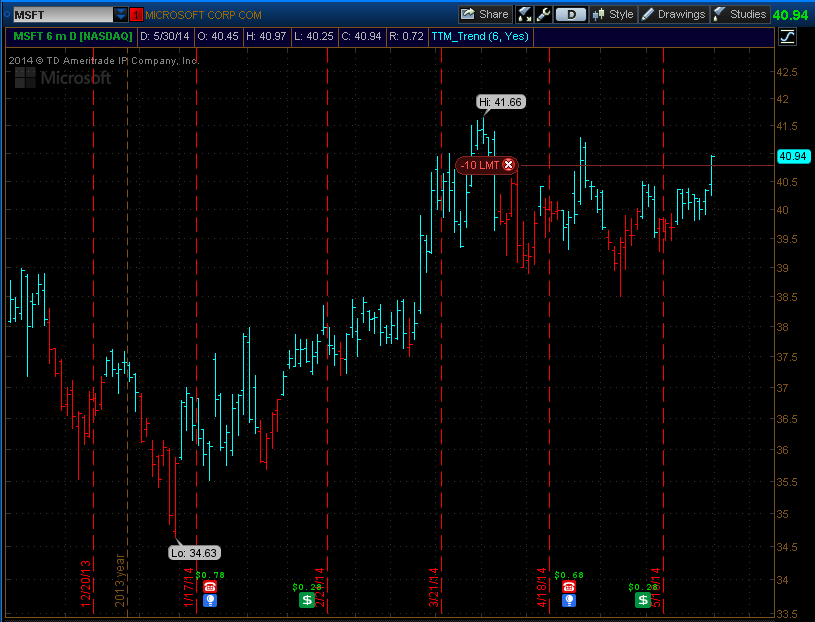Cancel the -10 LMT order with X
The width and height of the screenshot is (815, 622).
click(x=508, y=165)
